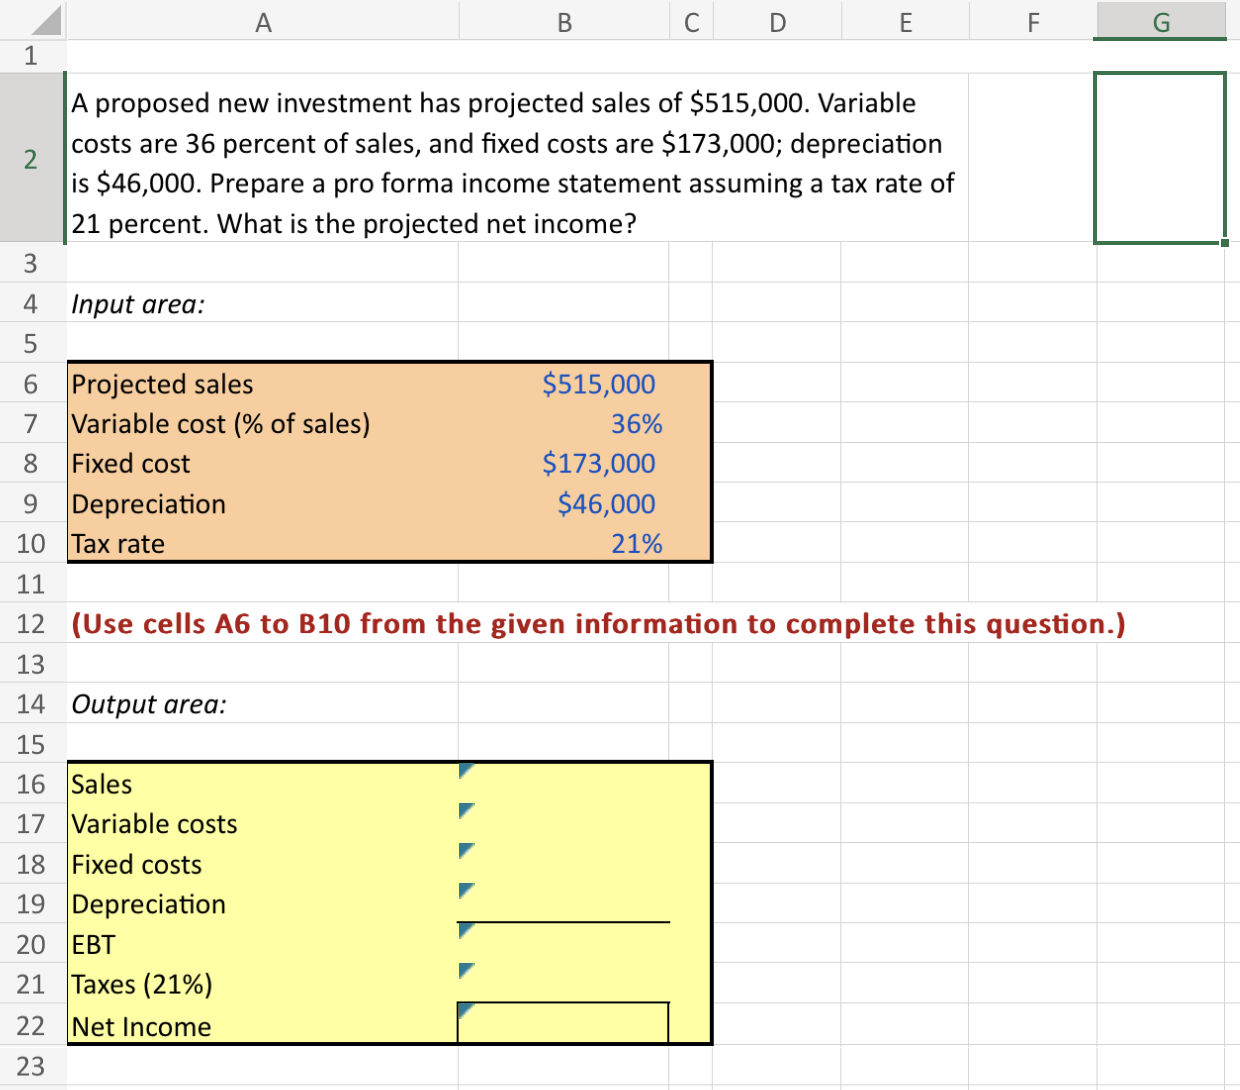Click the output 'Depreciation' label in row 19
1240x1090 pixels.
coord(148,904)
